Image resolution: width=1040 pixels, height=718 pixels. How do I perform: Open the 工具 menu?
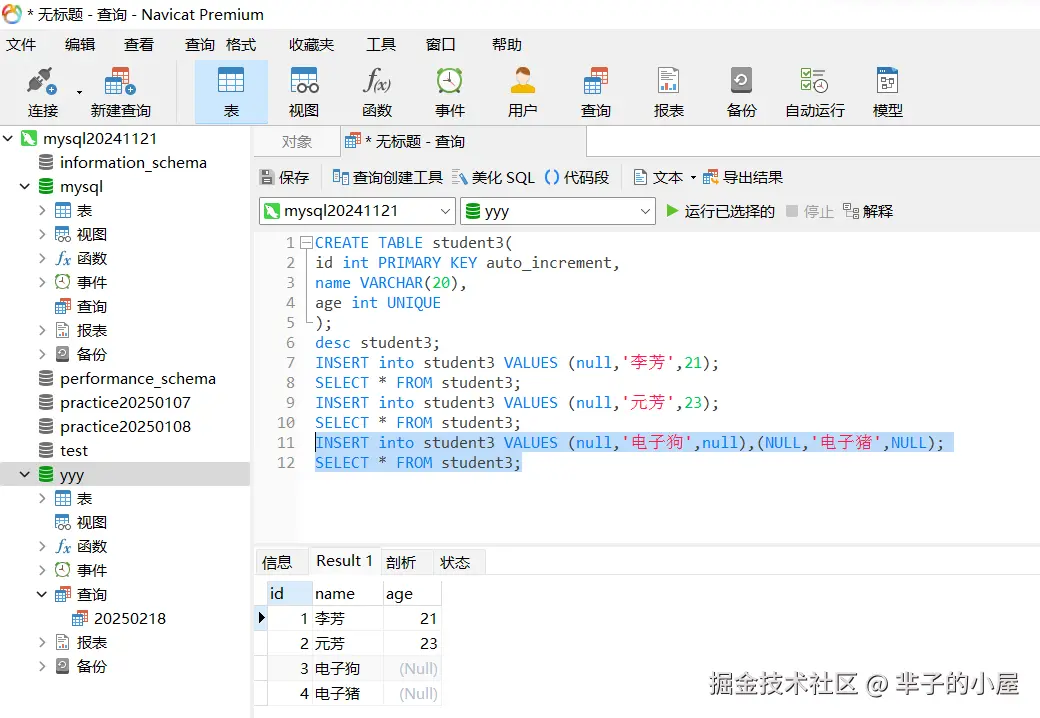pos(381,44)
